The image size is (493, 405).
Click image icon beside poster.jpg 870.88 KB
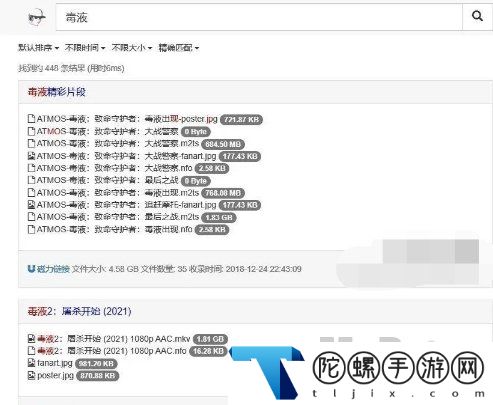pos(31,375)
